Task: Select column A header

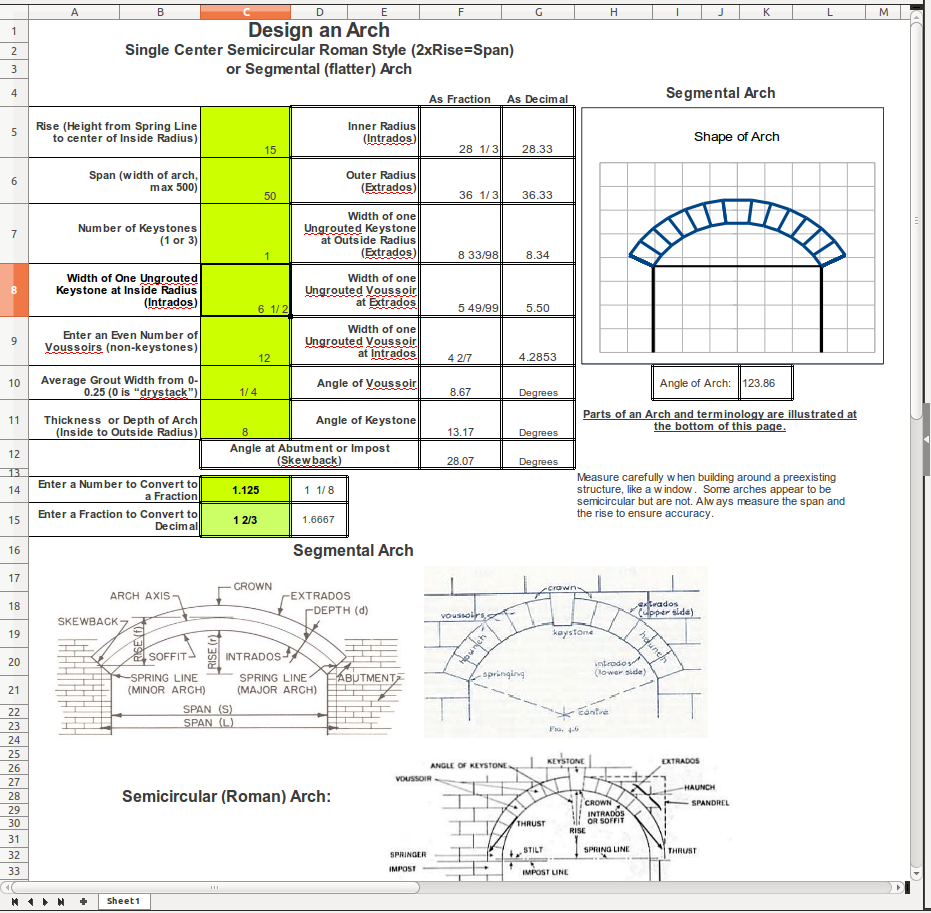Action: (x=74, y=12)
